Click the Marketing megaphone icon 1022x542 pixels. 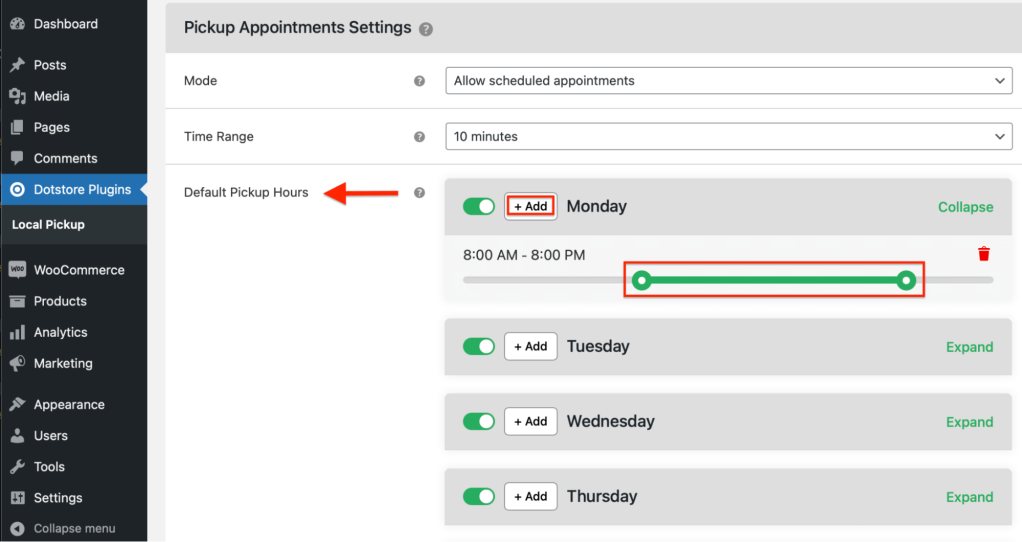click(x=17, y=363)
